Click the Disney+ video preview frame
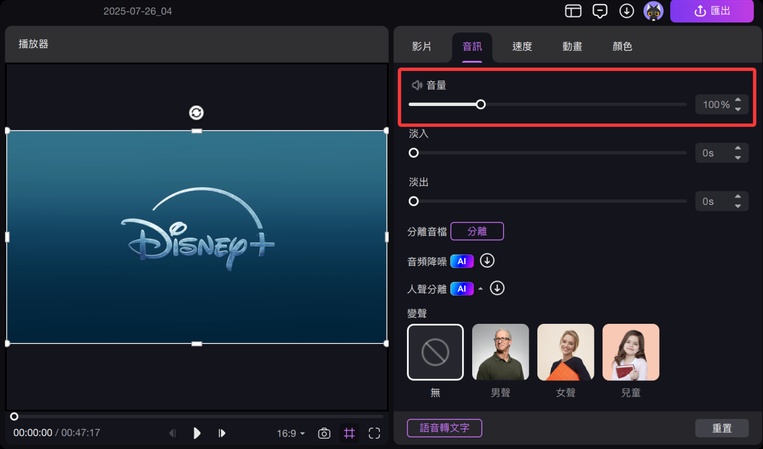763x449 pixels. [x=197, y=237]
